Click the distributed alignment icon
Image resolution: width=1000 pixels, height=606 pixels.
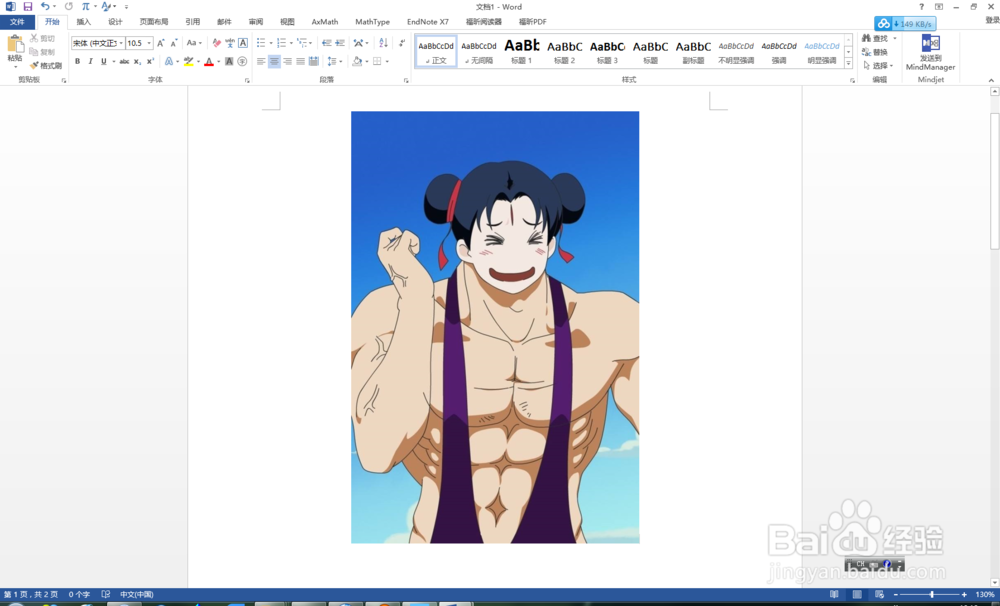(313, 61)
